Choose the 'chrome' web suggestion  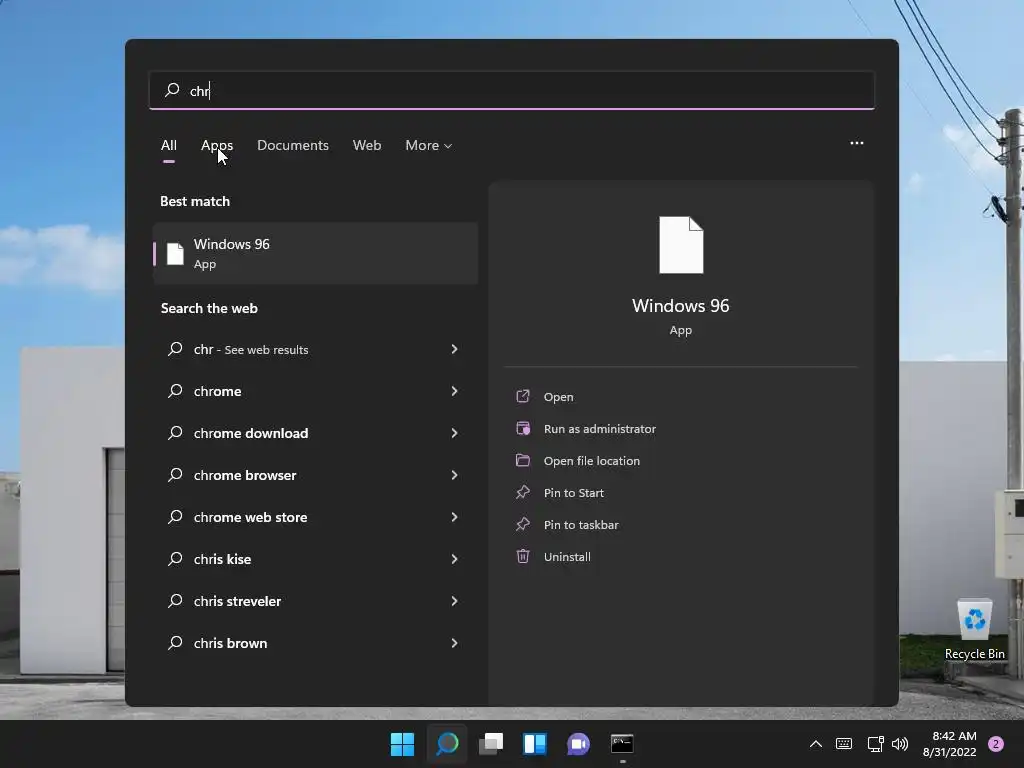click(x=315, y=391)
